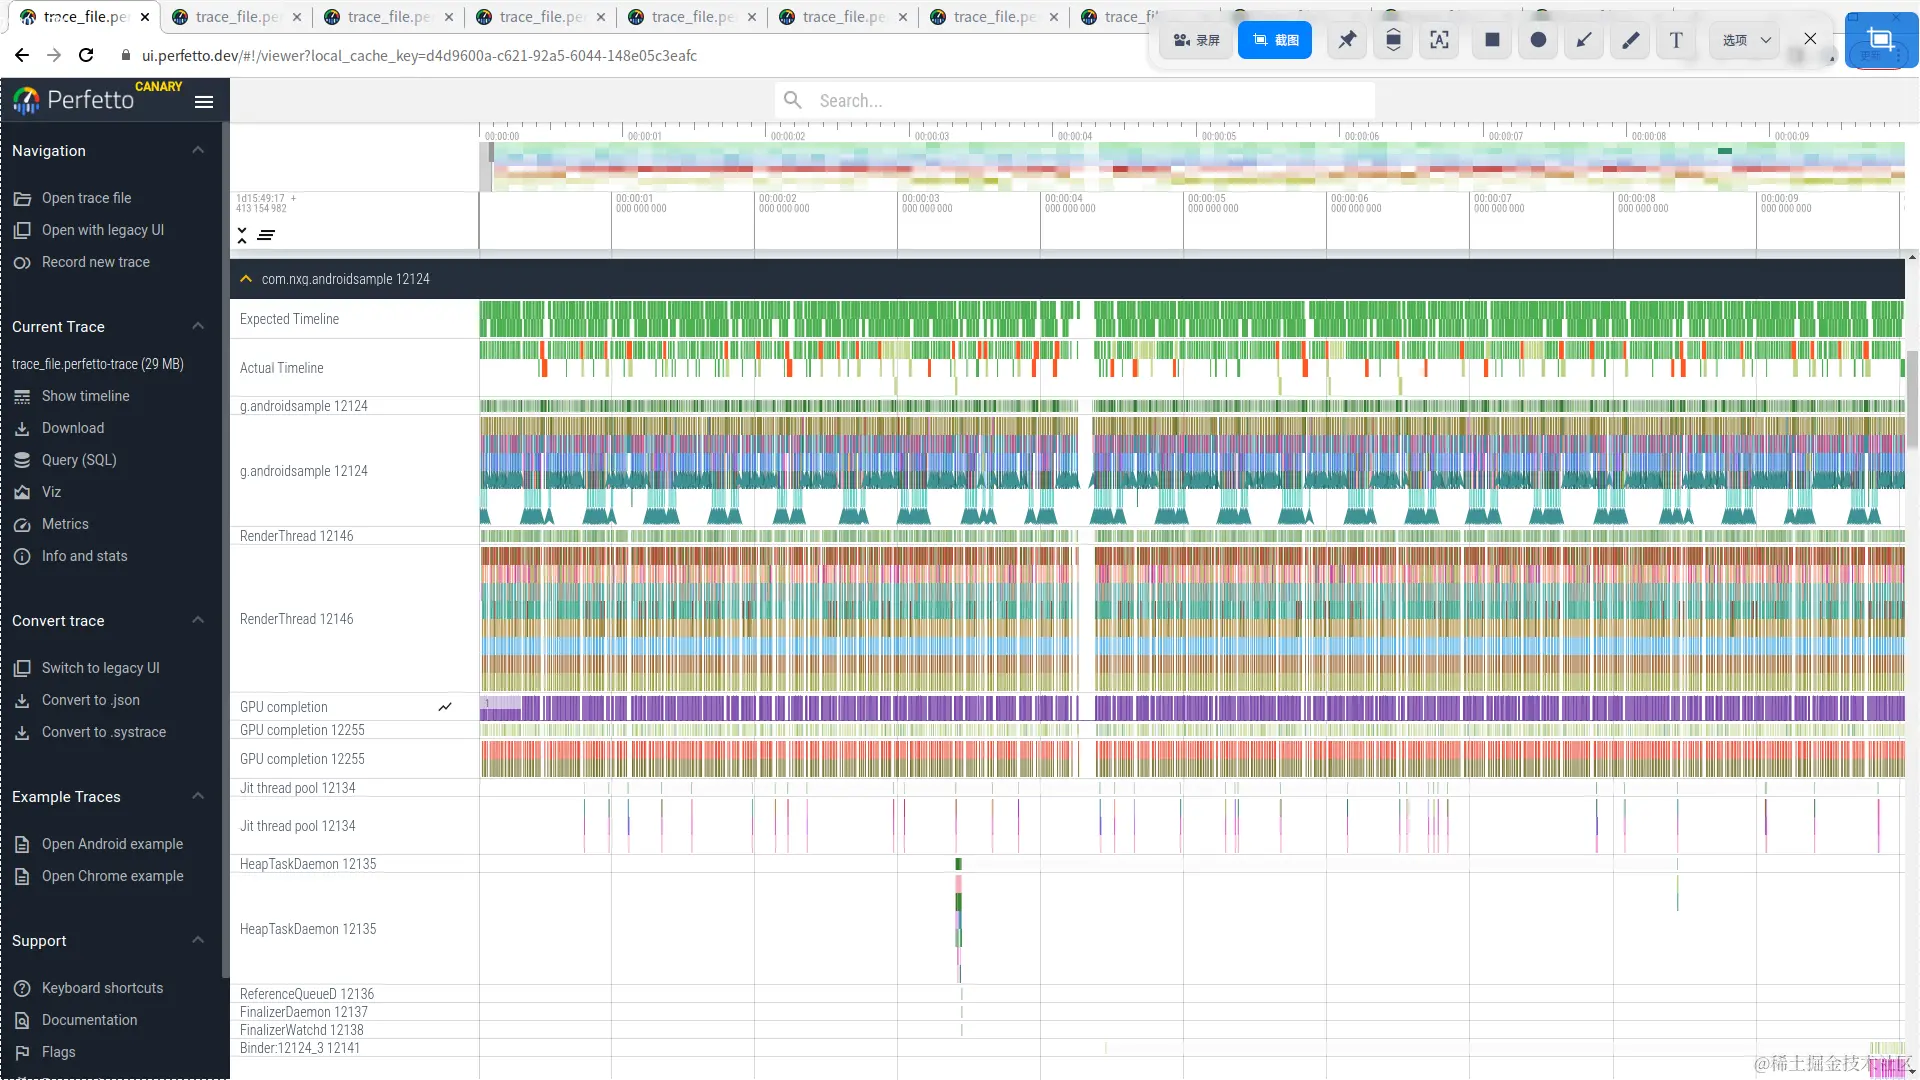Open the Query (SQL) page
The width and height of the screenshot is (1920, 1080).
coord(78,460)
